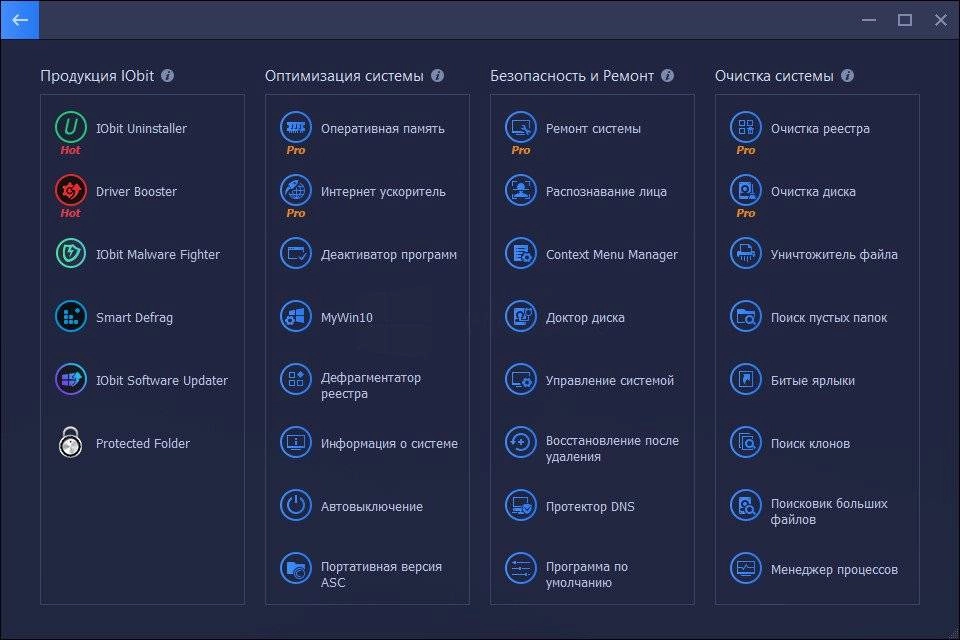Screen dimensions: 960x640
Task: Show info for Продукция IObit section
Action: [x=168, y=75]
